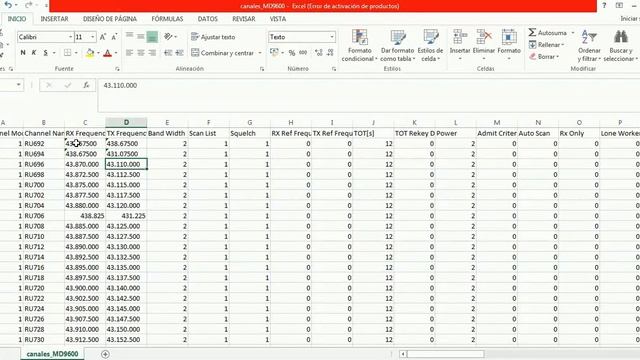Expand Autosuma dropdown arrow
Screen dimensions: 640x360
(x=572, y=33)
